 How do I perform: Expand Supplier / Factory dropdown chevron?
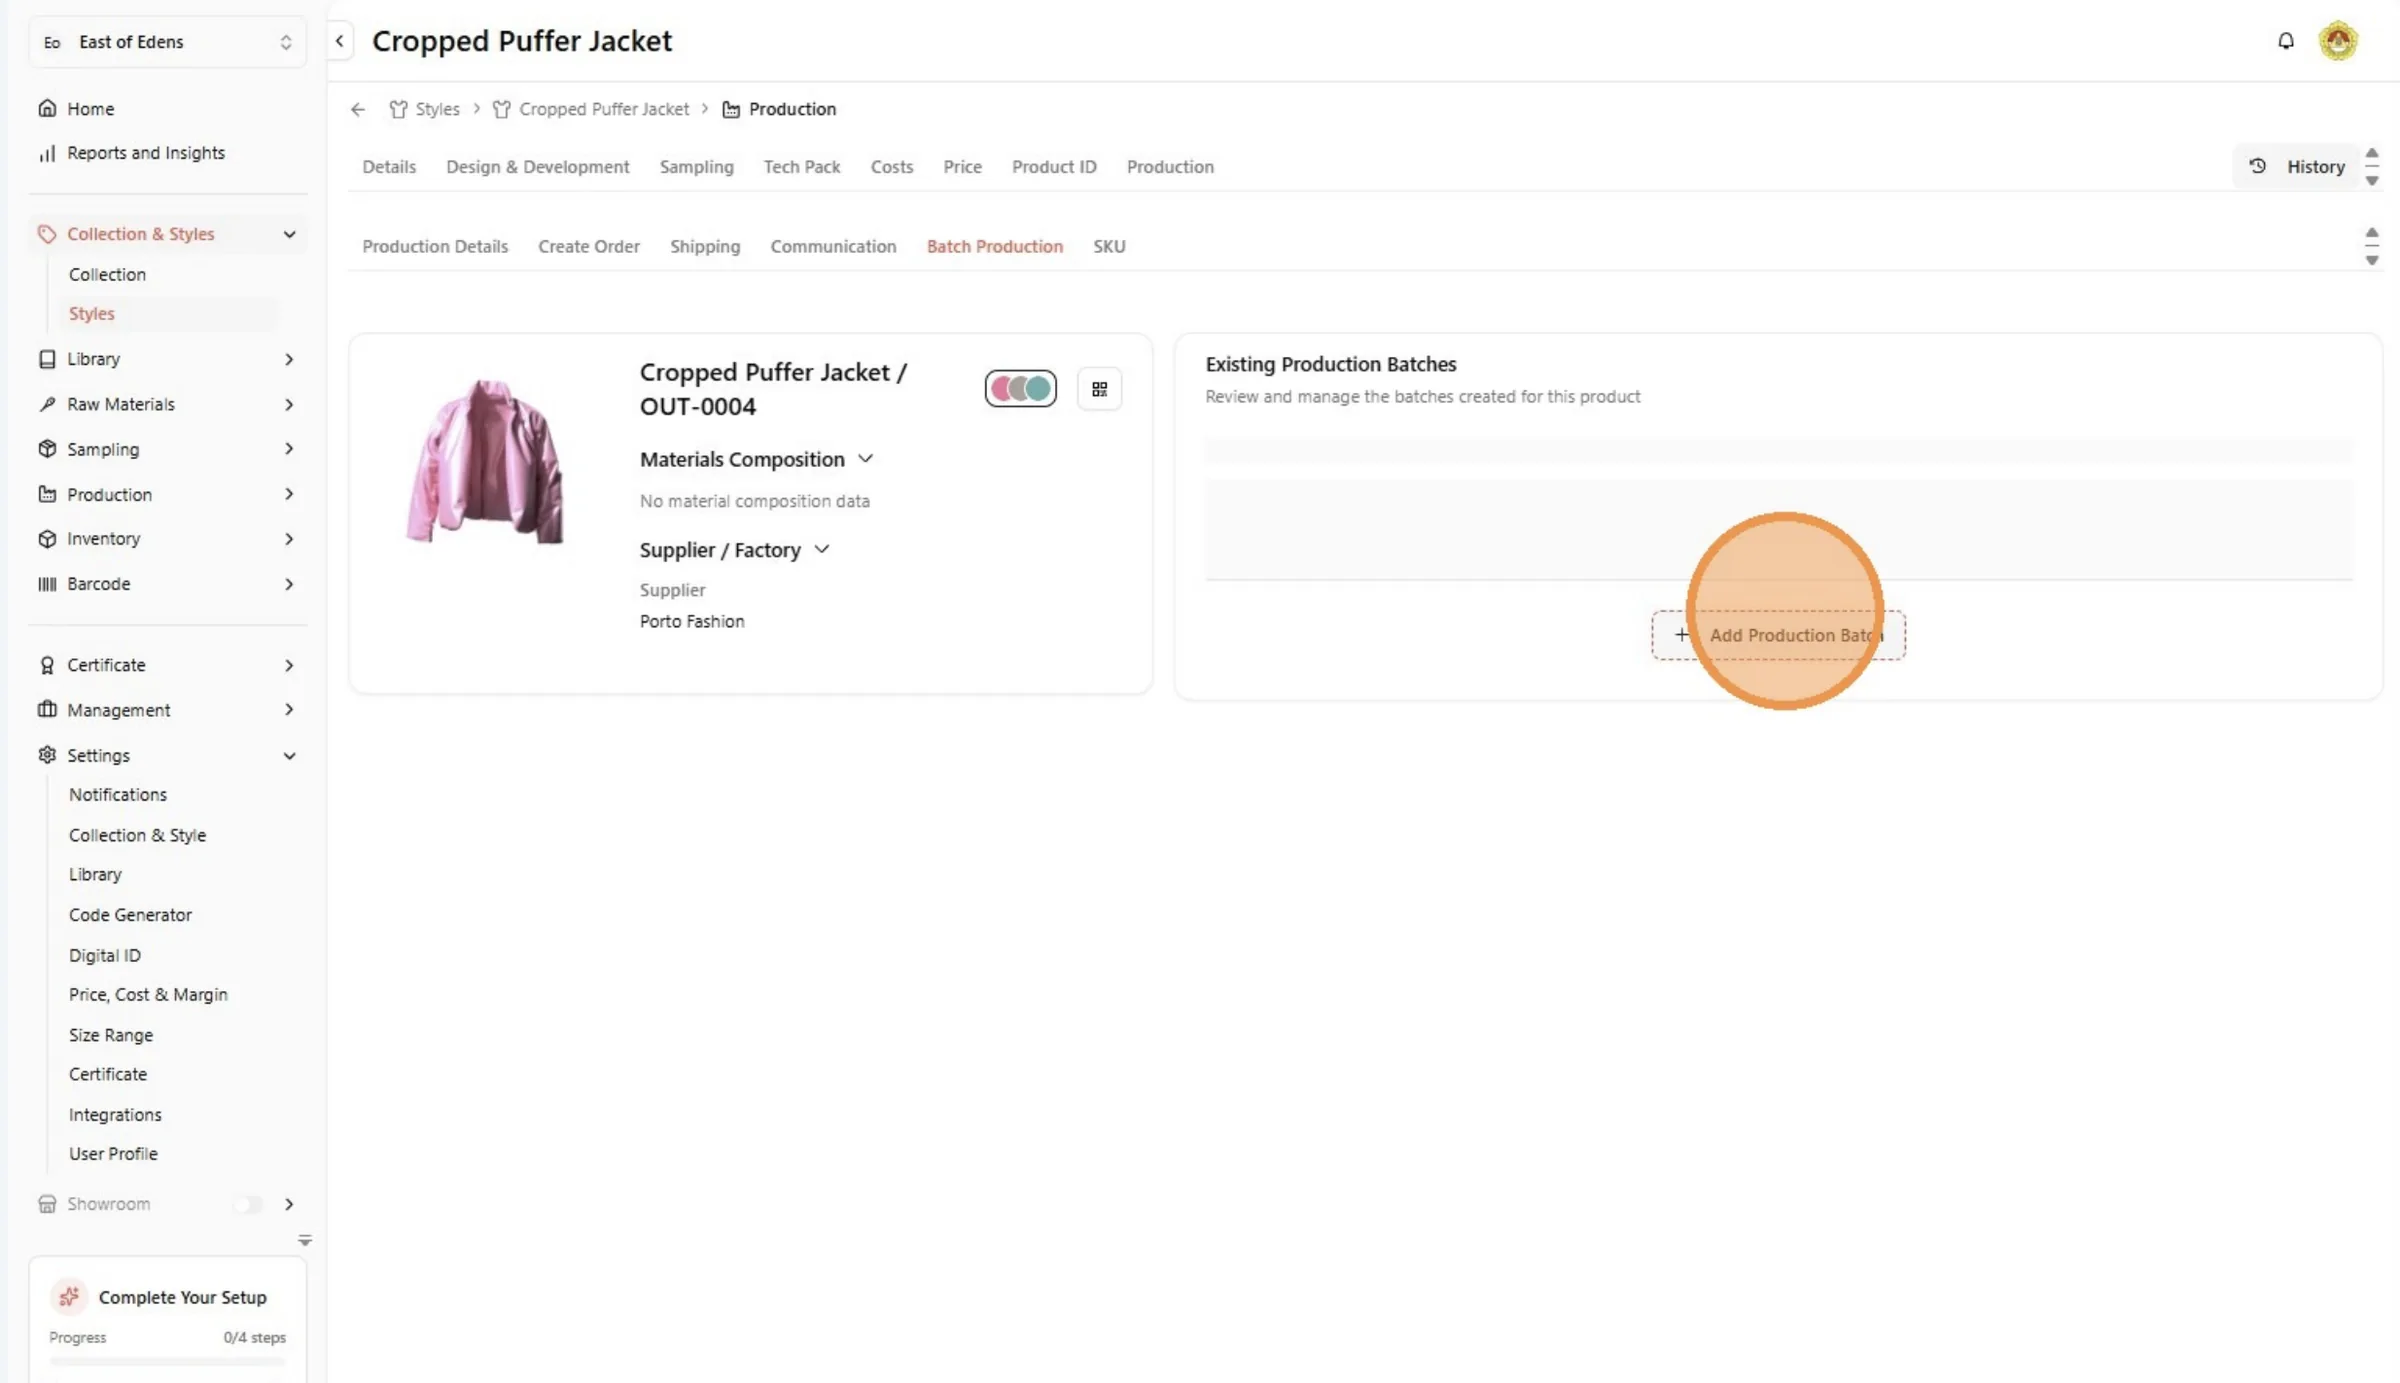[x=822, y=549]
